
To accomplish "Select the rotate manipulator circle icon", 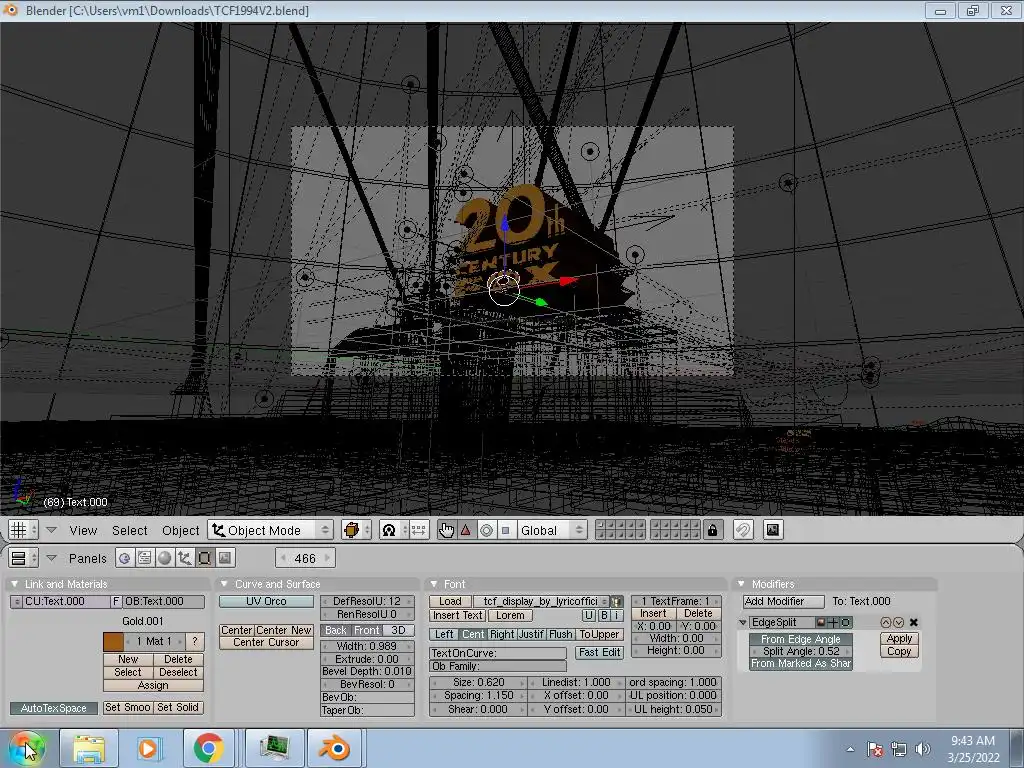I will [486, 530].
